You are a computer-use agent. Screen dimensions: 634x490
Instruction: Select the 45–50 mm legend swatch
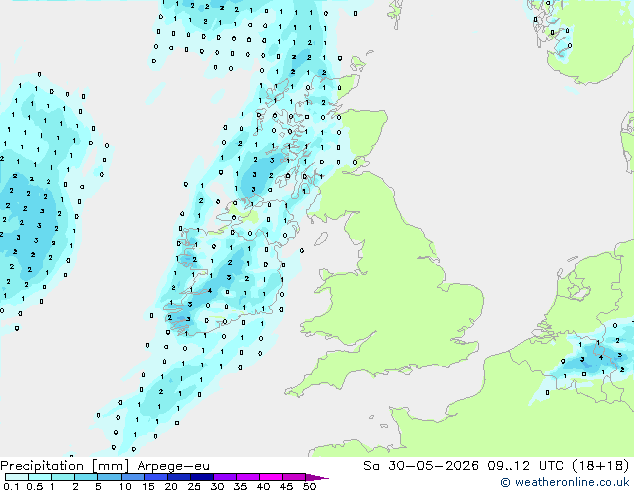pyautogui.click(x=294, y=477)
